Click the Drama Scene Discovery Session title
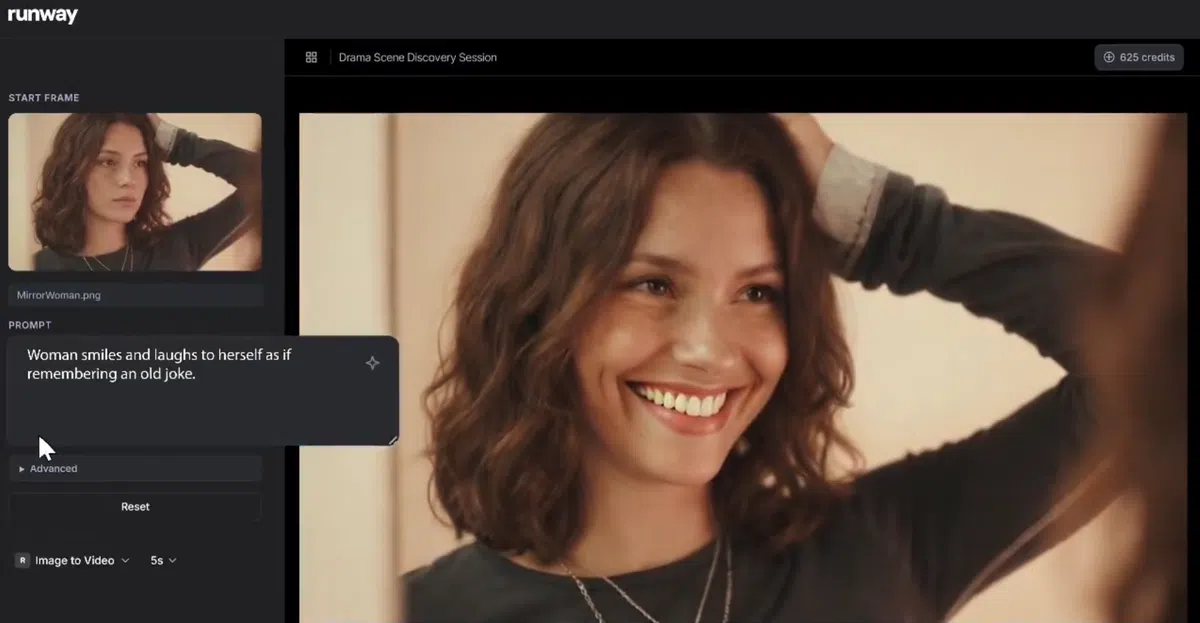The height and width of the screenshot is (623, 1200). click(x=417, y=57)
